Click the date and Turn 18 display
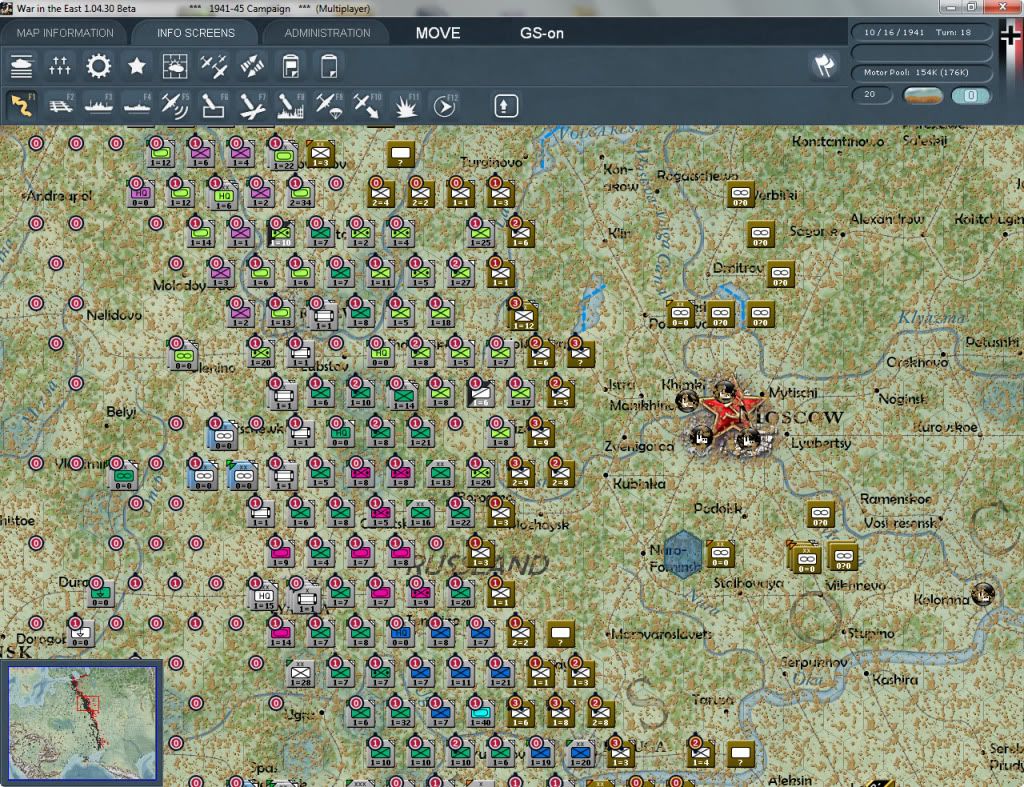Screen dimensions: 1024x787 click(921, 32)
